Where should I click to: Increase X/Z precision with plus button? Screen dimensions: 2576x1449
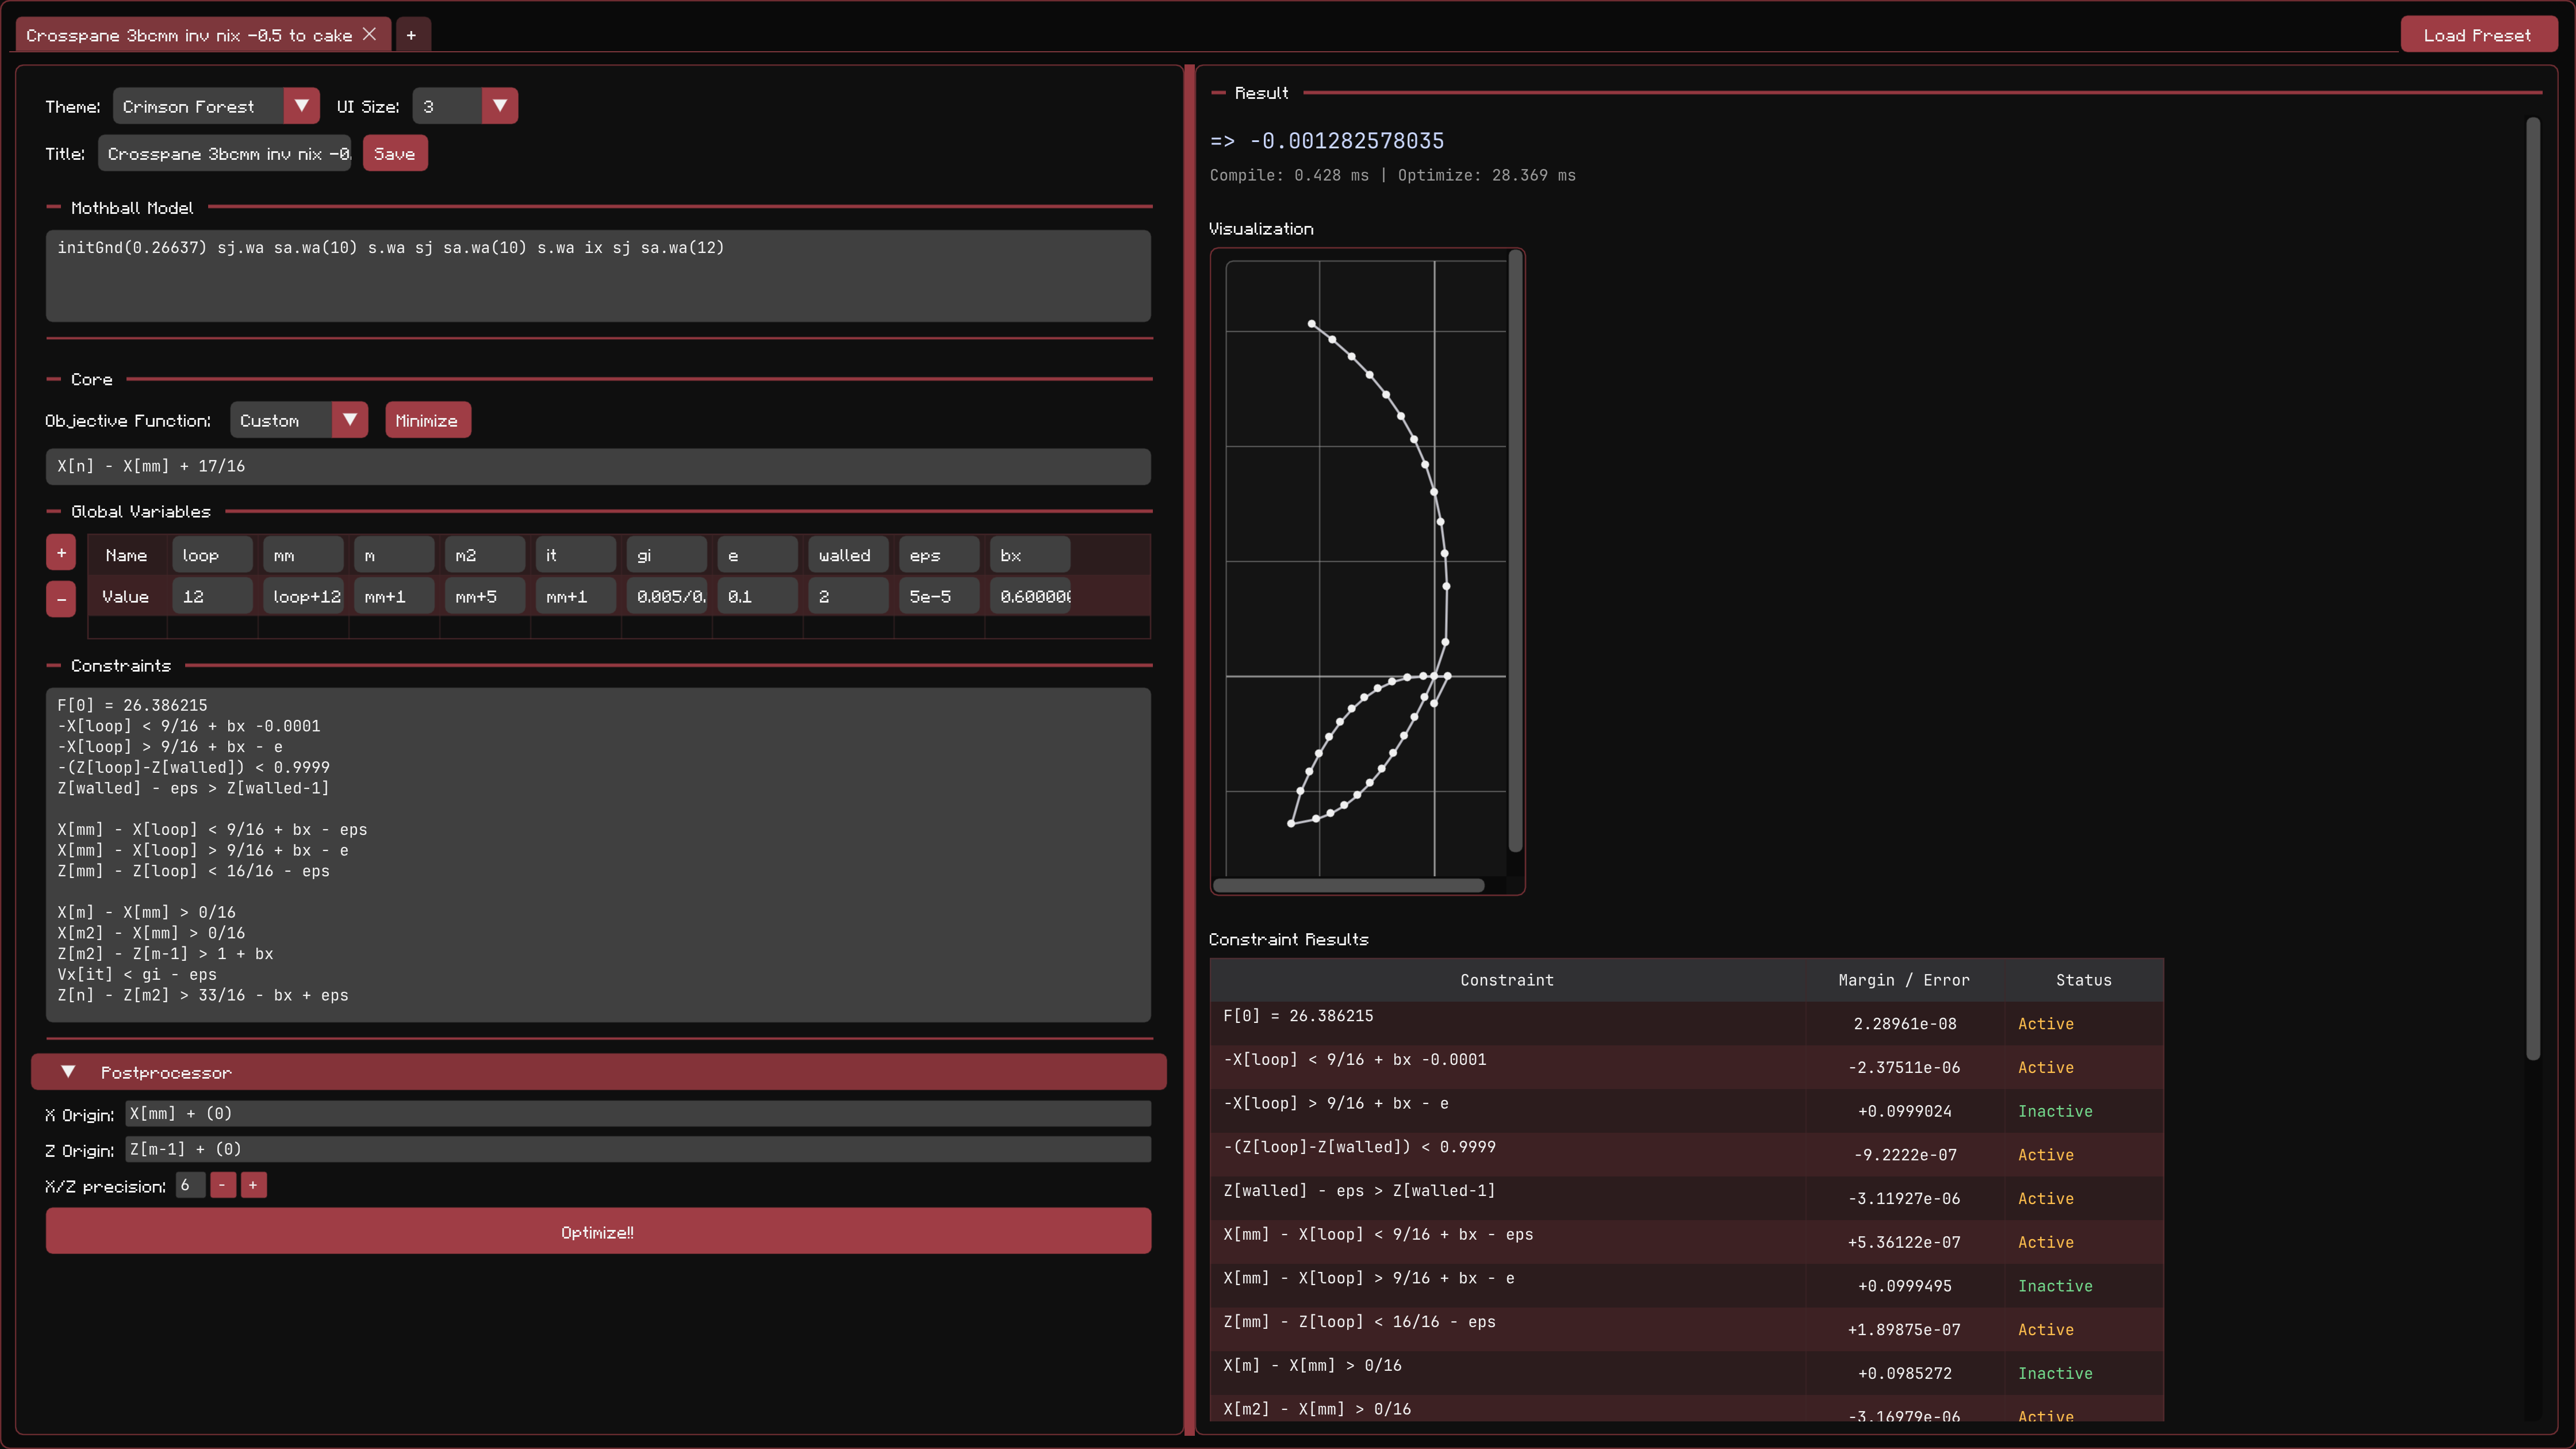tap(253, 1186)
